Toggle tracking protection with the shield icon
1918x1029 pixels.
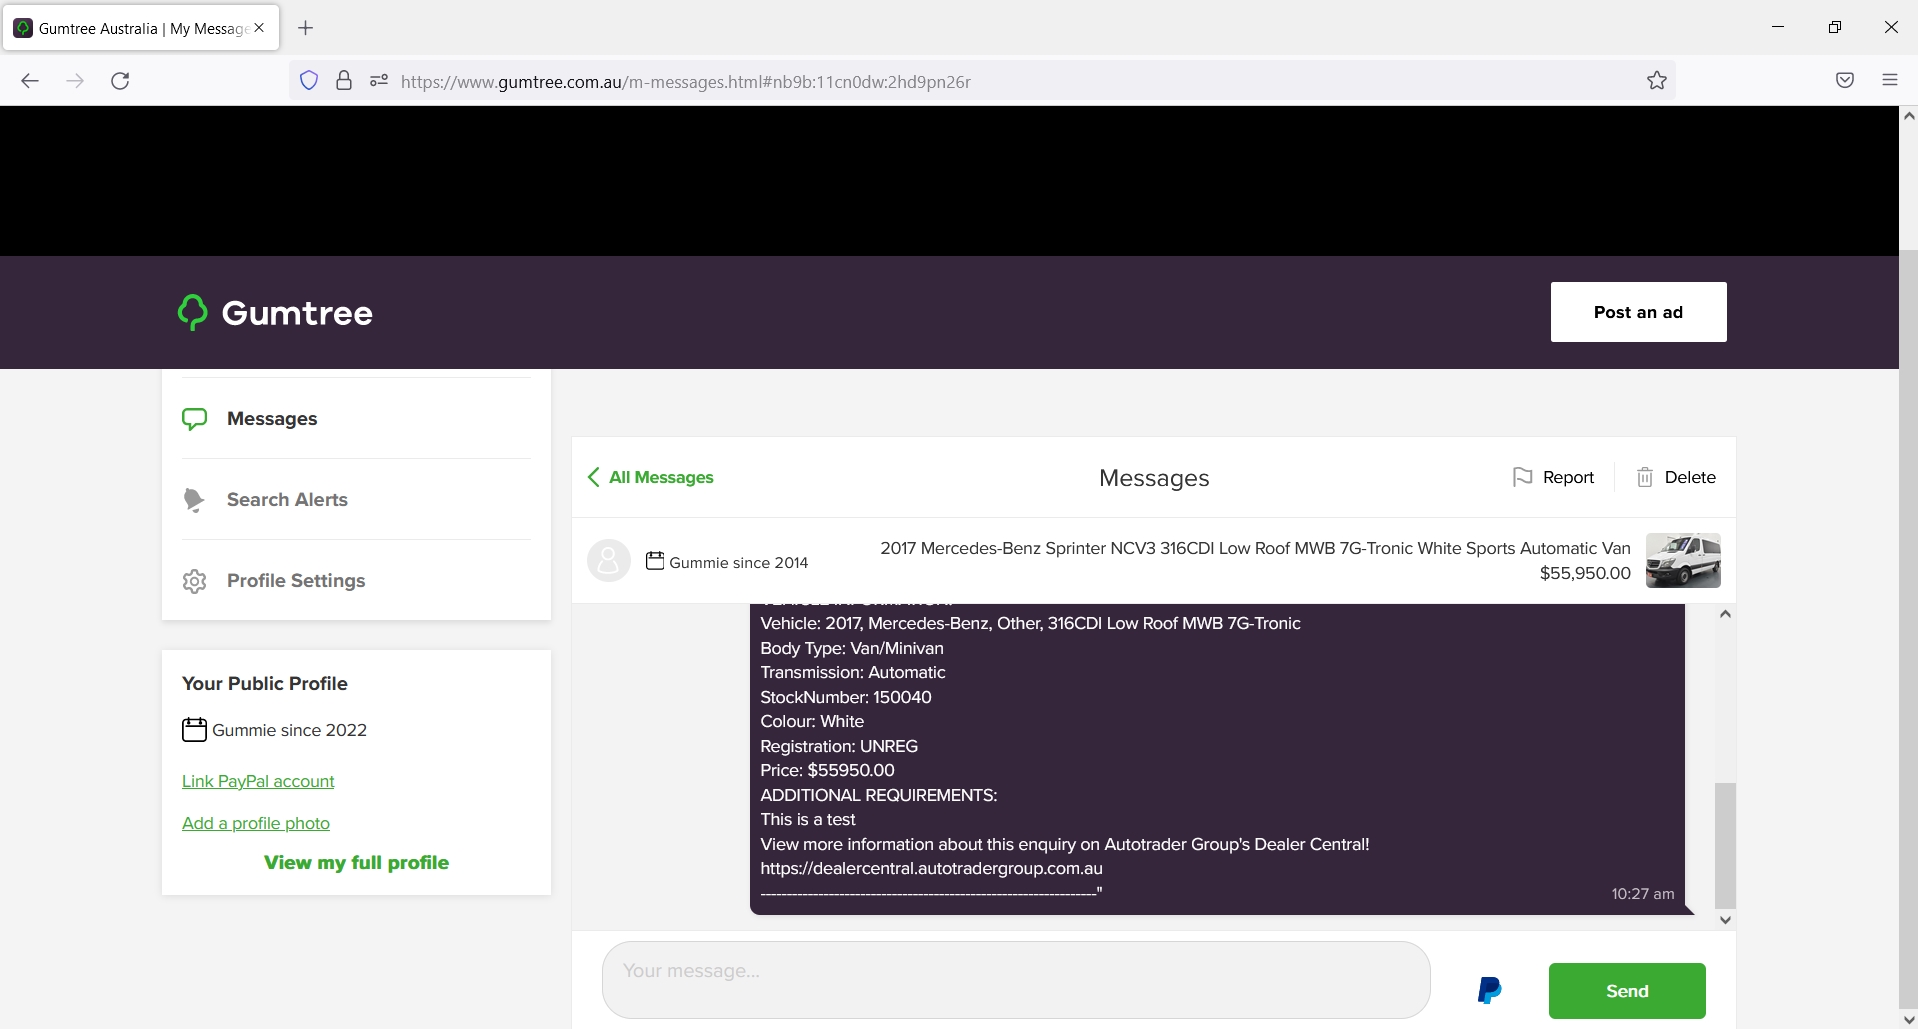tap(309, 81)
